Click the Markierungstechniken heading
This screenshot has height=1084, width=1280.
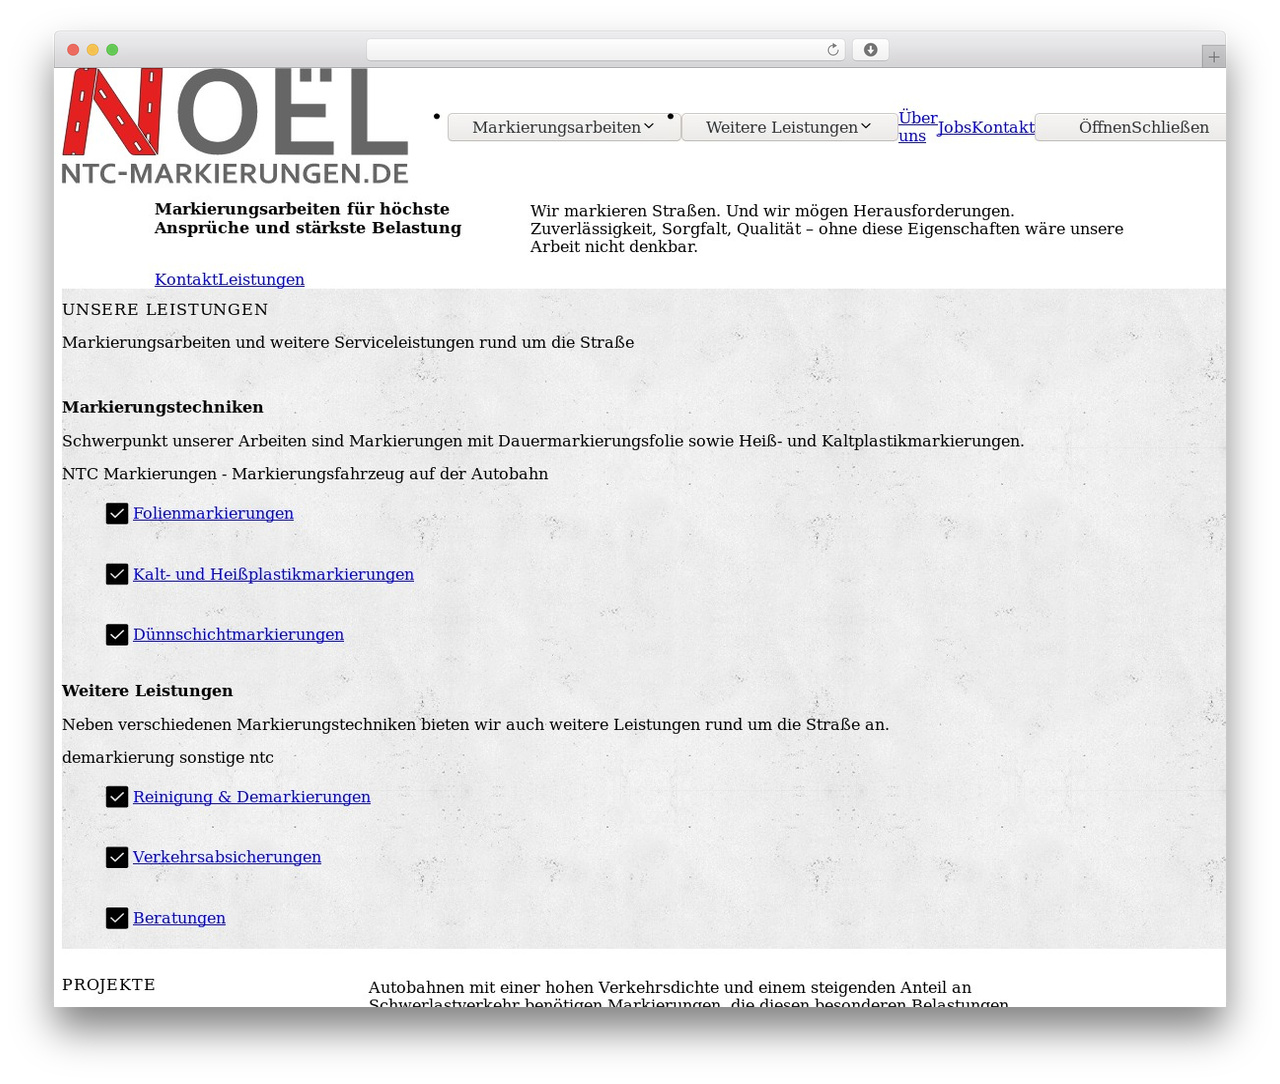163,408
